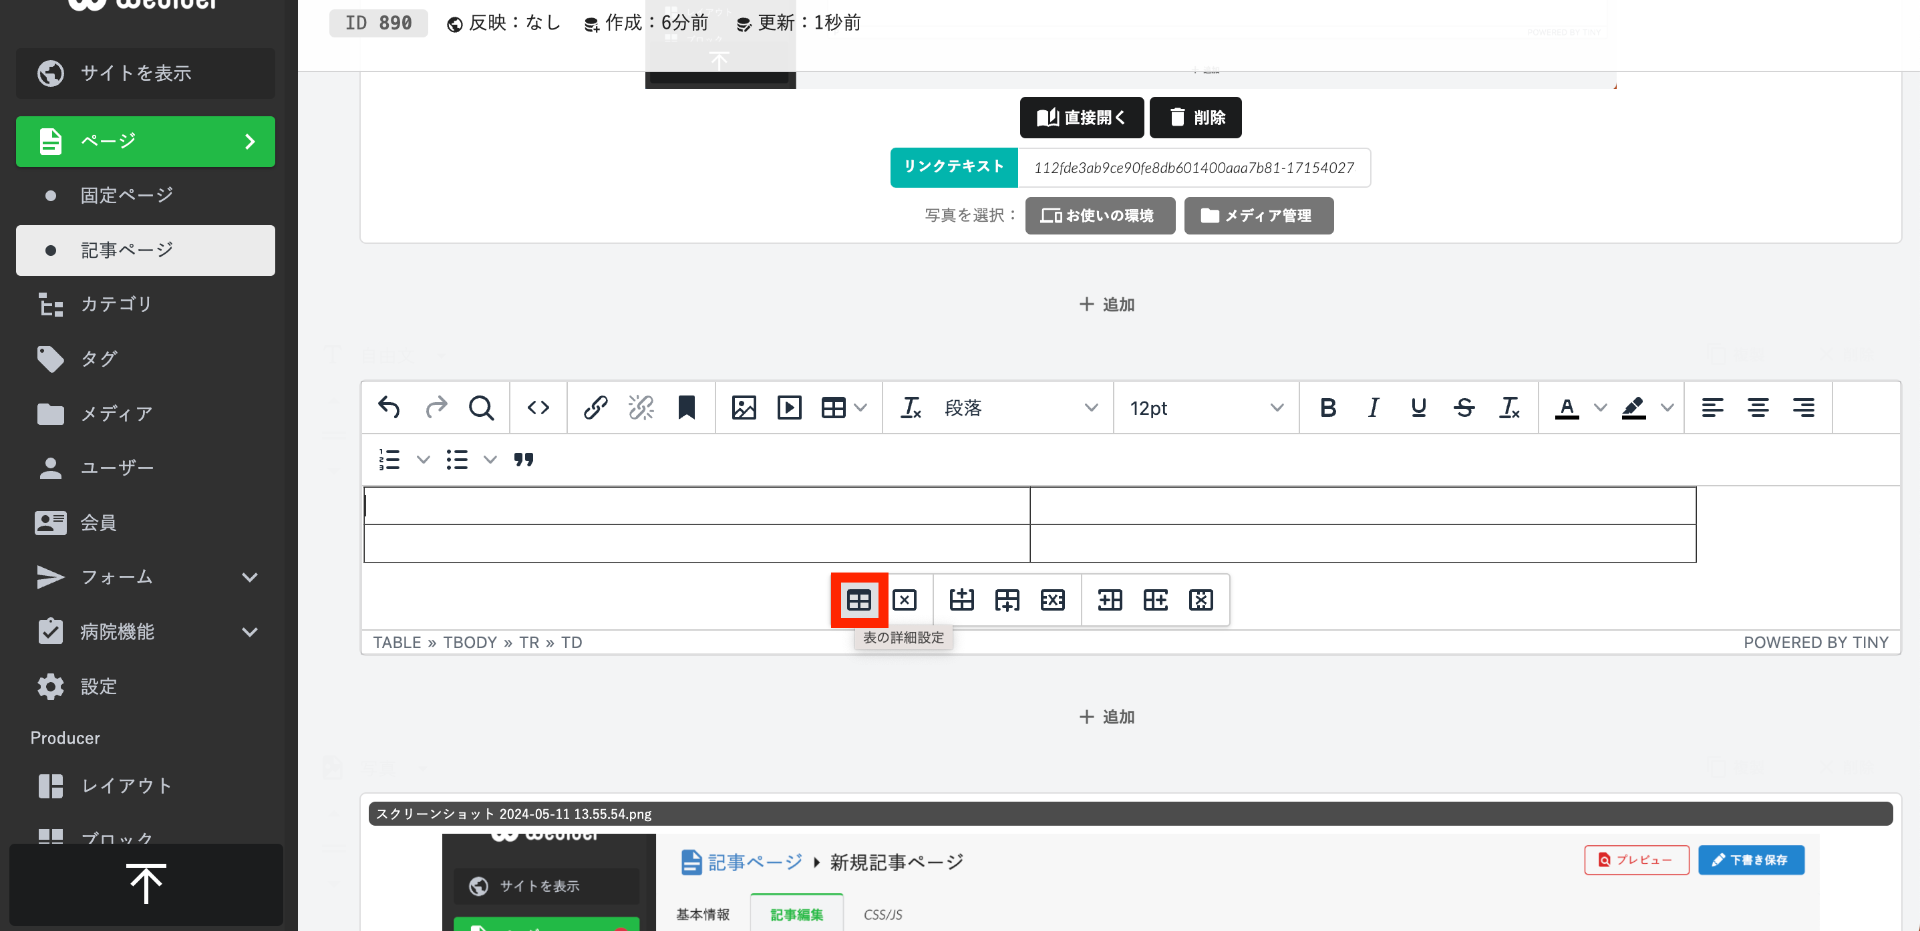Viewport: 1920px width, 931px height.
Task: Toggle bold formatting
Action: 1328,408
